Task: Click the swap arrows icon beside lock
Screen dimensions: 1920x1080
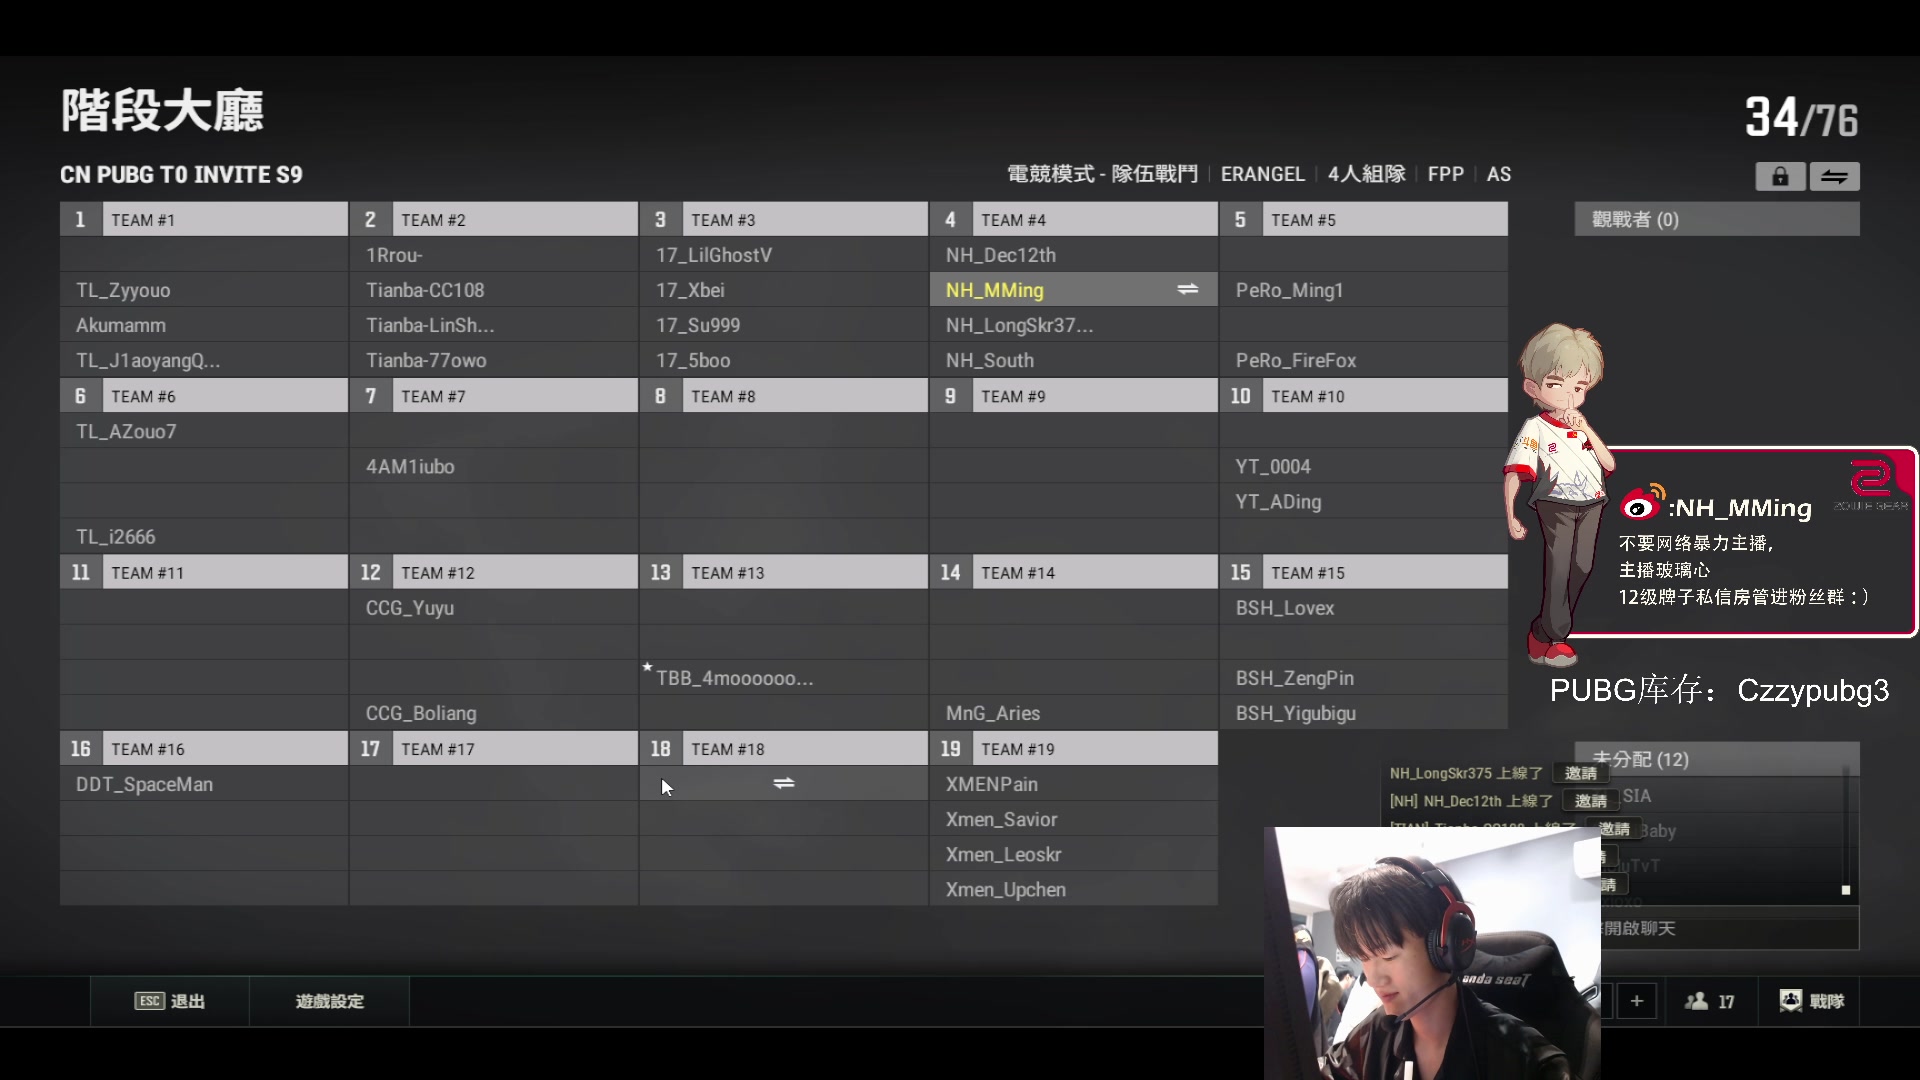Action: 1834,177
